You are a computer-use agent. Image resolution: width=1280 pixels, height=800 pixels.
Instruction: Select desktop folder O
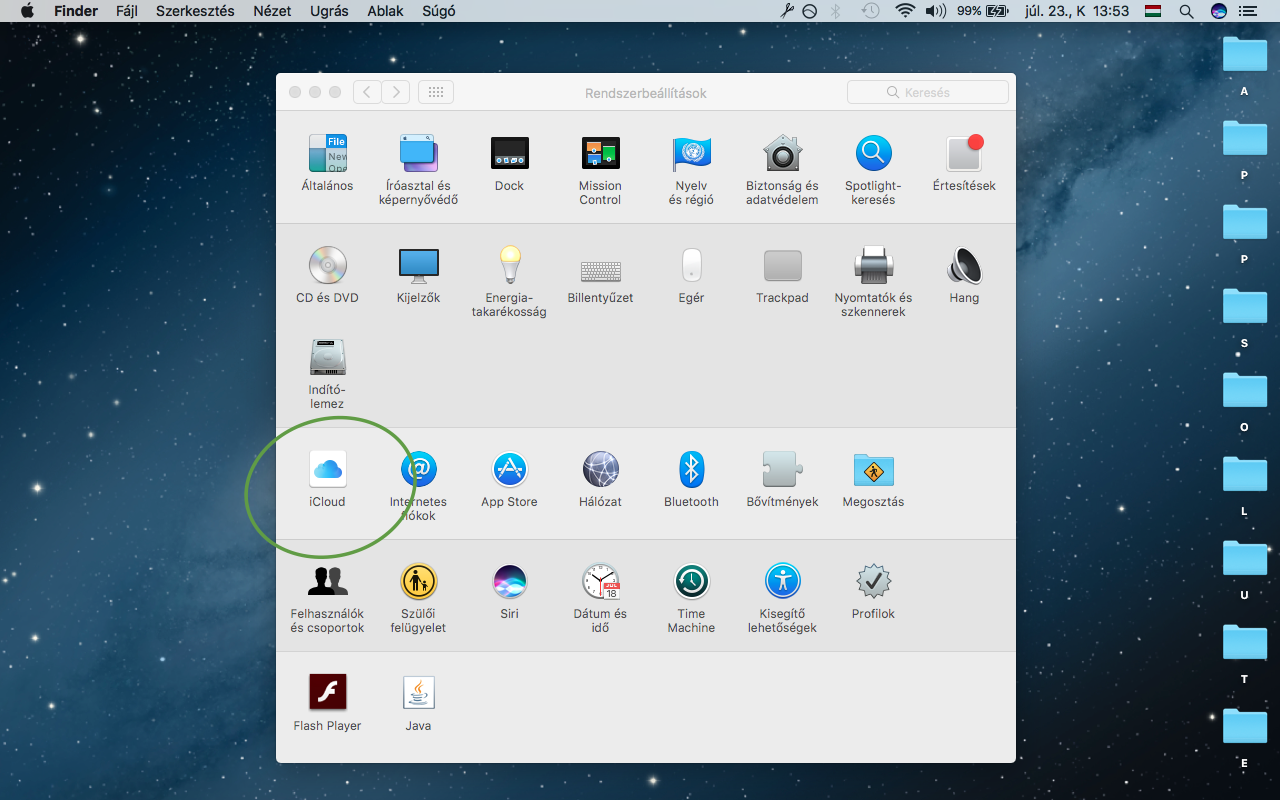coord(1245,401)
